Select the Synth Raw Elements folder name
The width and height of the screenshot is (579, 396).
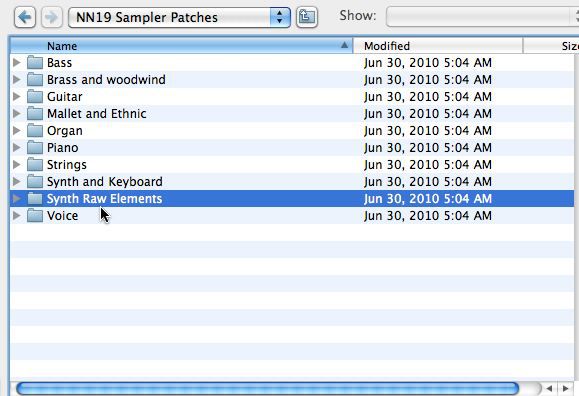105,199
